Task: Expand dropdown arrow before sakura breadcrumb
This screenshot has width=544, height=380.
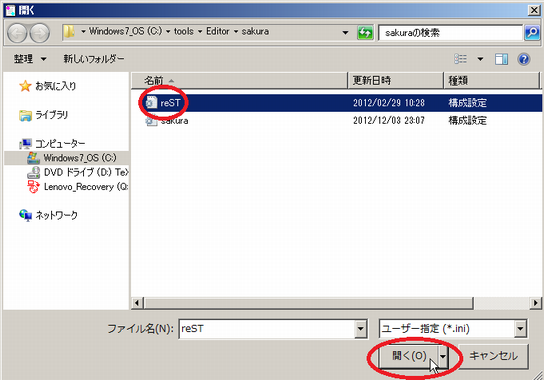Action: 236,32
